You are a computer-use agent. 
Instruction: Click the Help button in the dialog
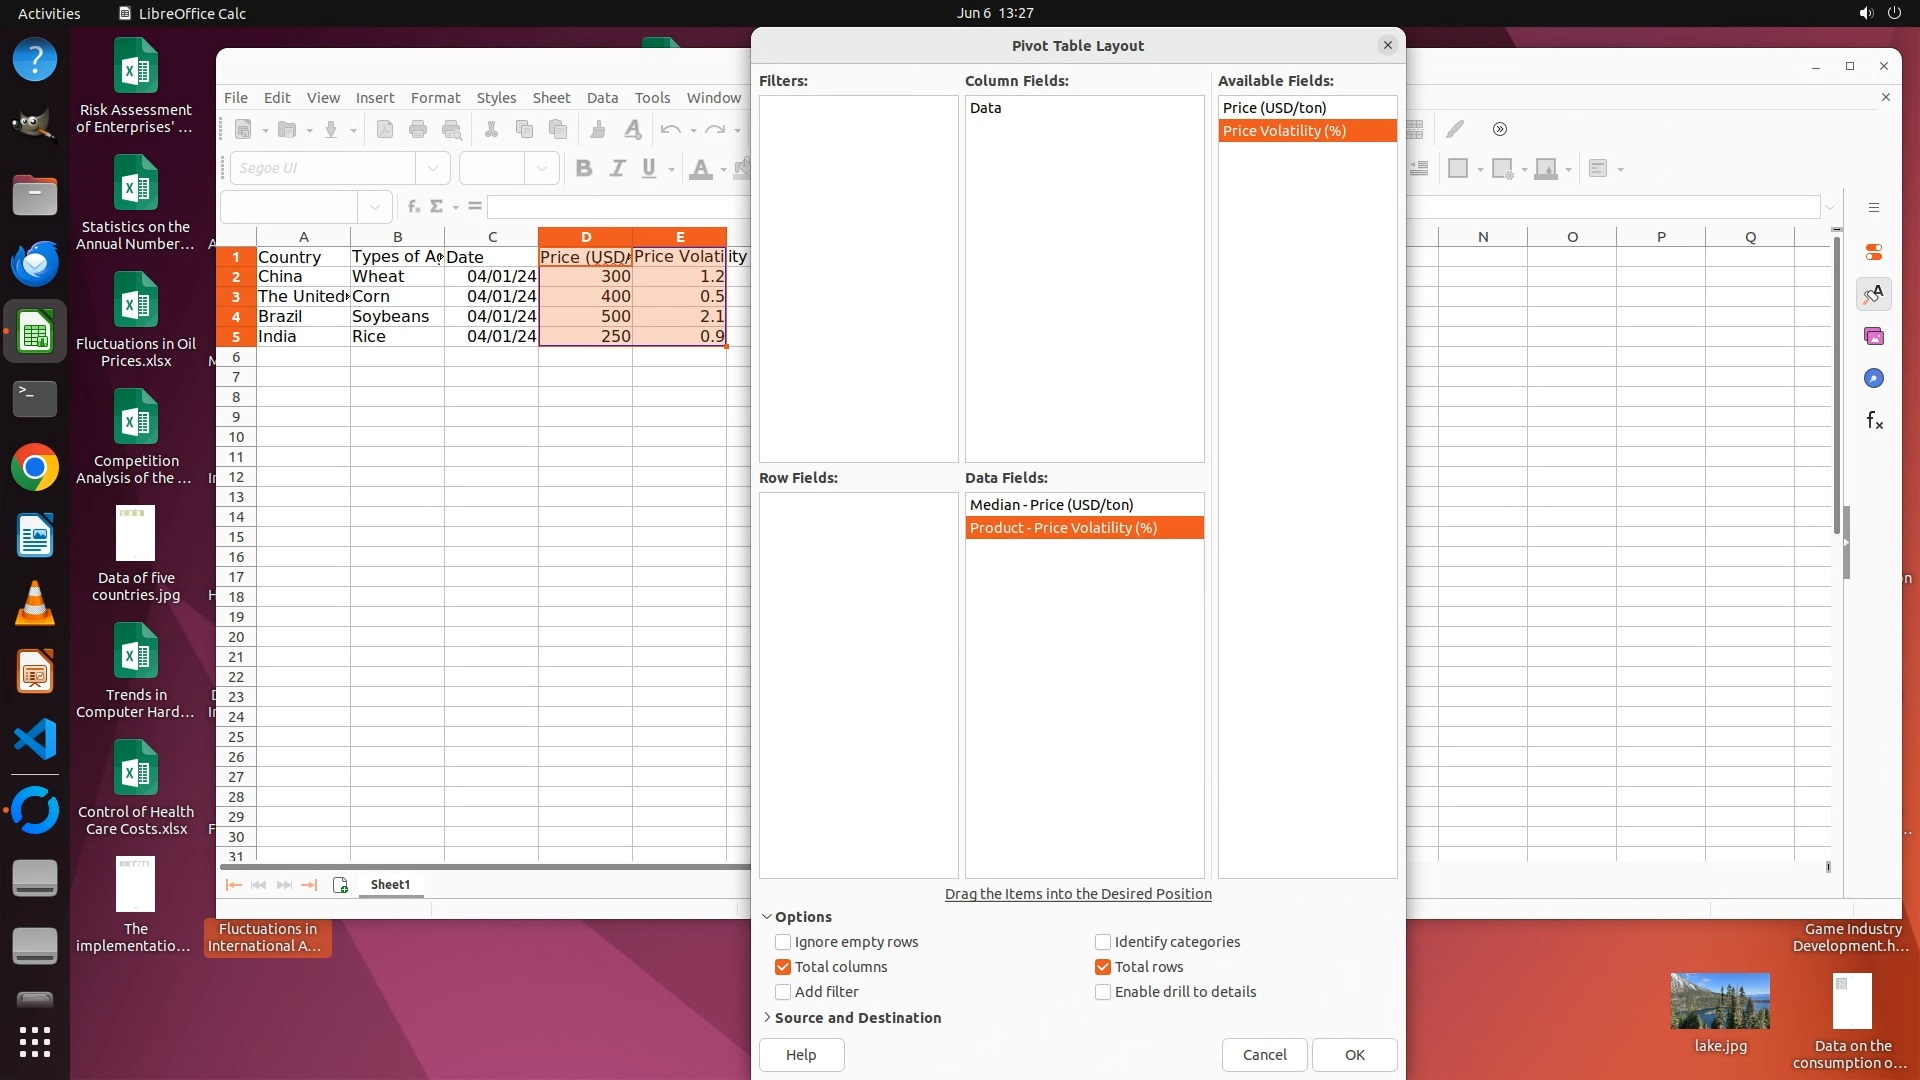(x=801, y=1055)
